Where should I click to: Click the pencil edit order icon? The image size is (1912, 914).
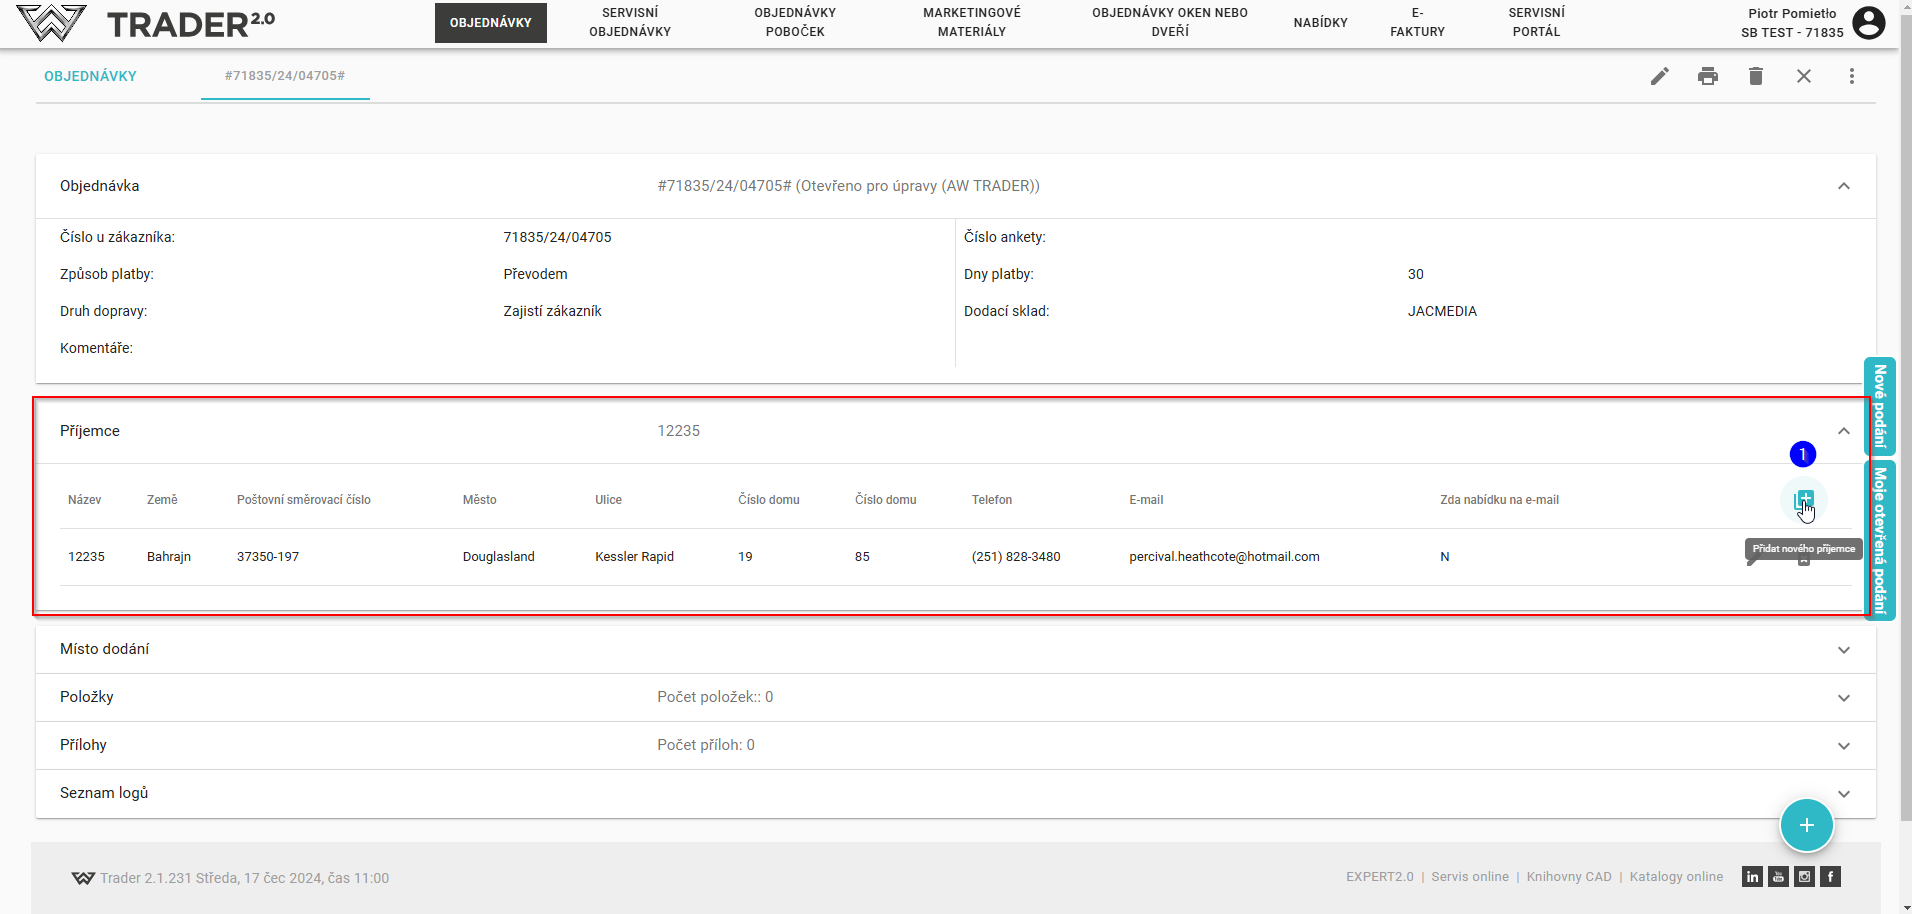coord(1659,76)
